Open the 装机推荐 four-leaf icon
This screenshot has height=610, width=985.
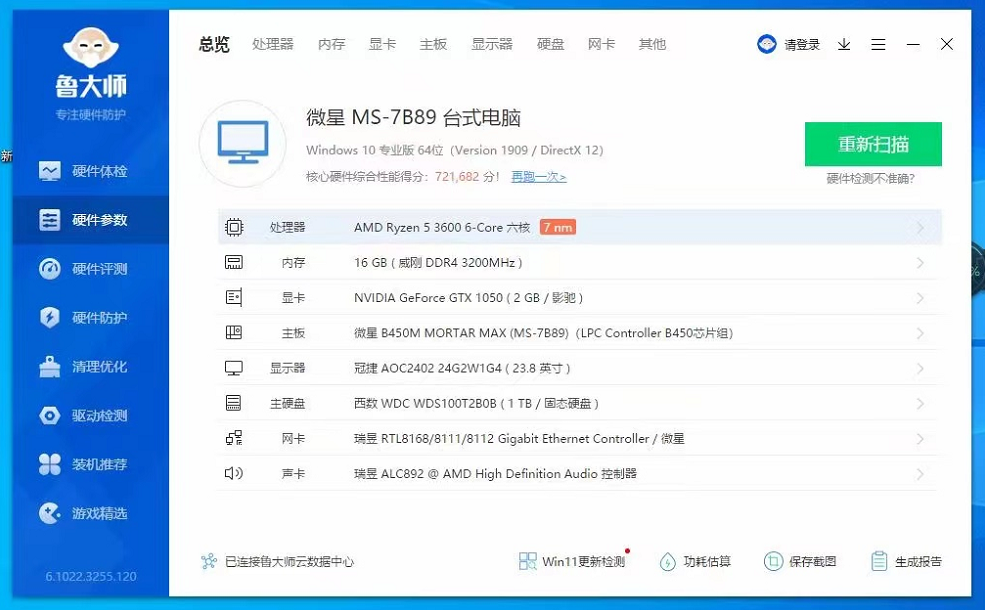point(50,464)
